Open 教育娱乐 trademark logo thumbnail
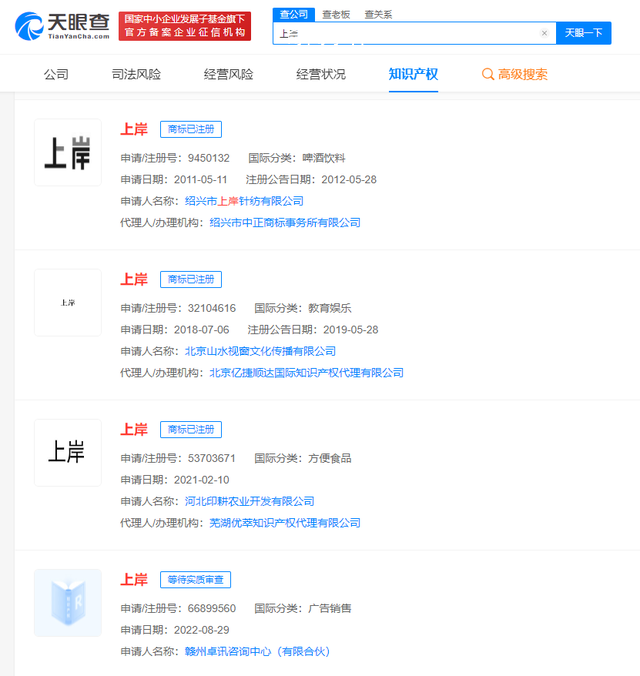640x676 pixels. click(68, 302)
